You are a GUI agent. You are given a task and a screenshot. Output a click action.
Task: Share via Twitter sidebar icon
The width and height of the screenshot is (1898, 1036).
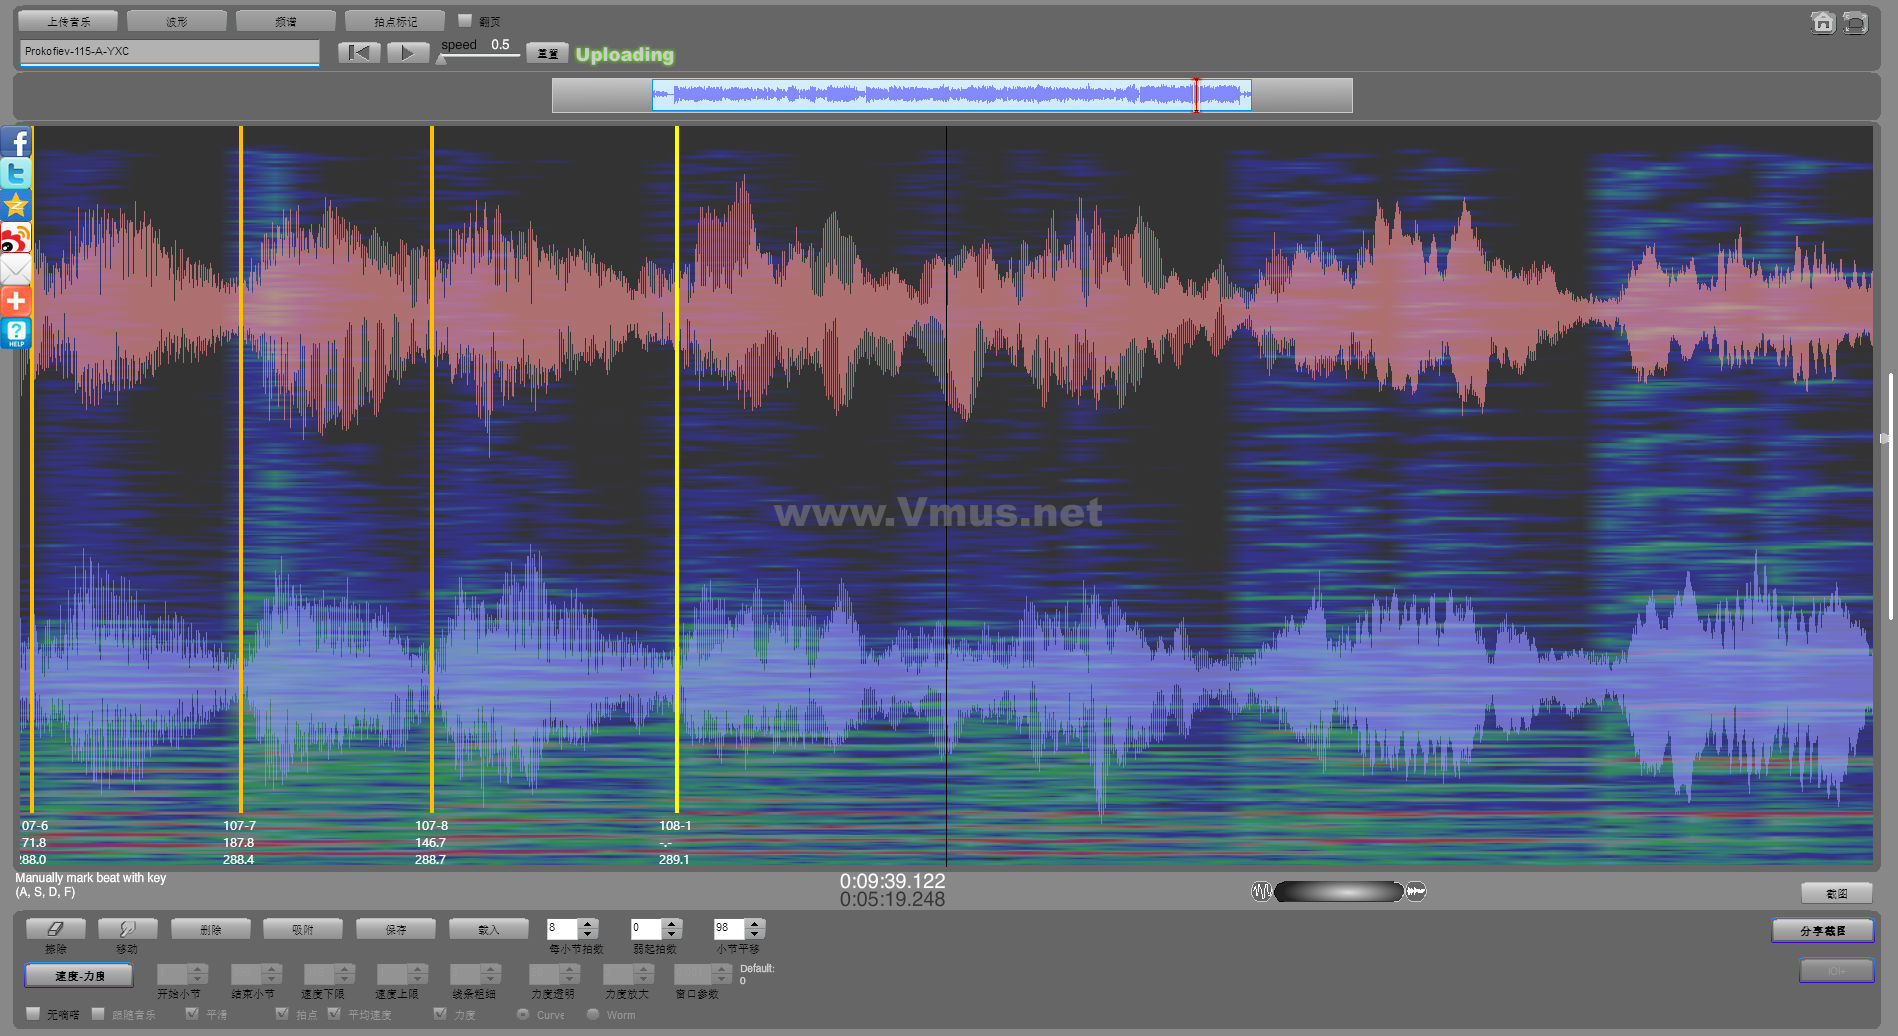tap(16, 173)
